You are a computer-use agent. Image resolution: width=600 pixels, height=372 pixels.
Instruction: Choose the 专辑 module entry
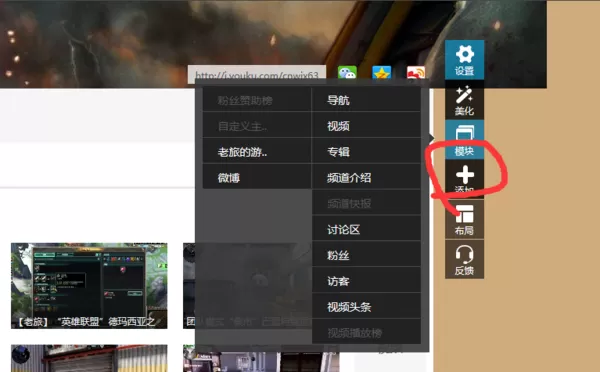pyautogui.click(x=366, y=152)
